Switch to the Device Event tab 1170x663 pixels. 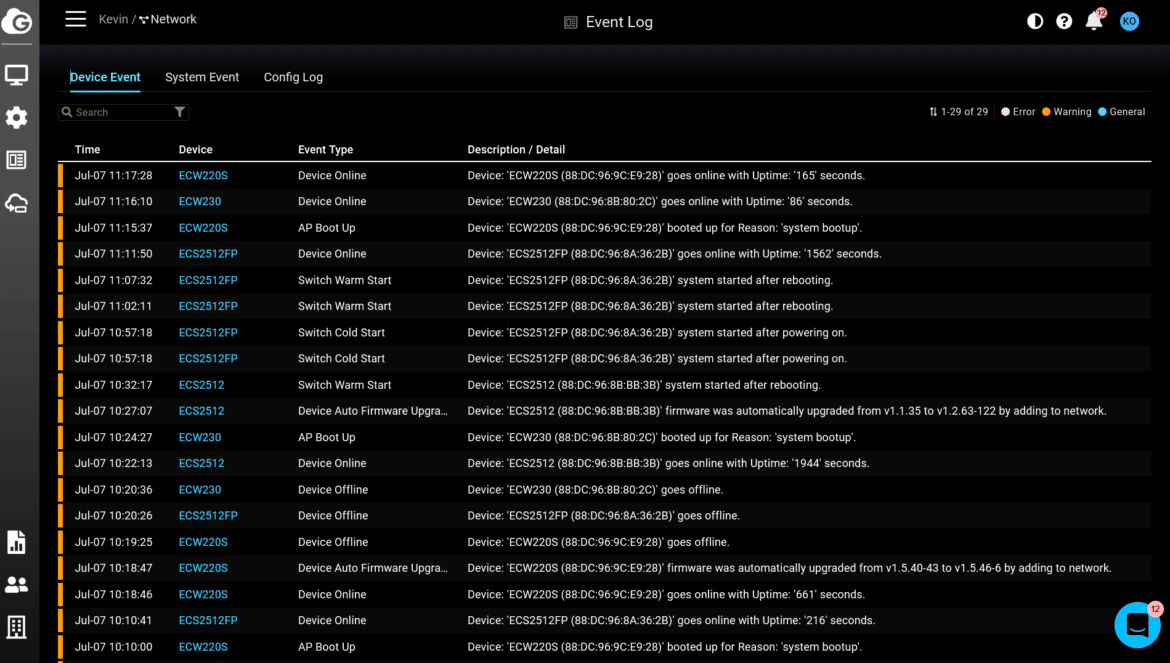coord(105,77)
